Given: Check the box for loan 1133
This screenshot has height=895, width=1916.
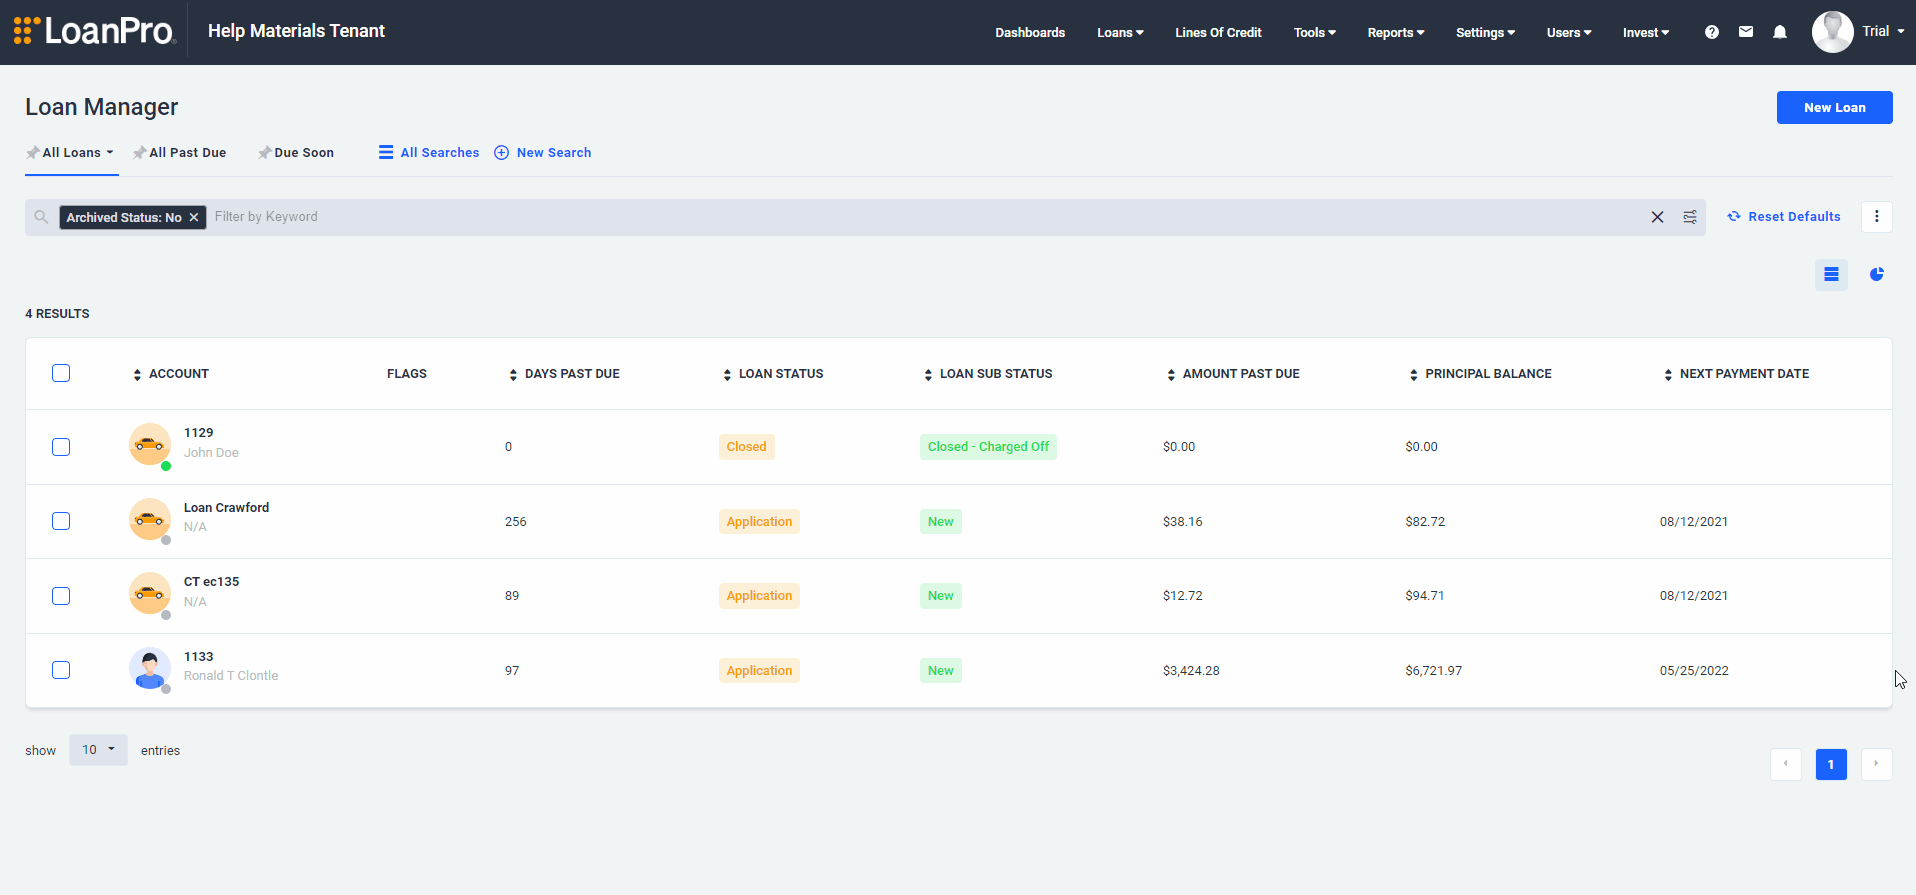Looking at the screenshot, I should tap(61, 670).
